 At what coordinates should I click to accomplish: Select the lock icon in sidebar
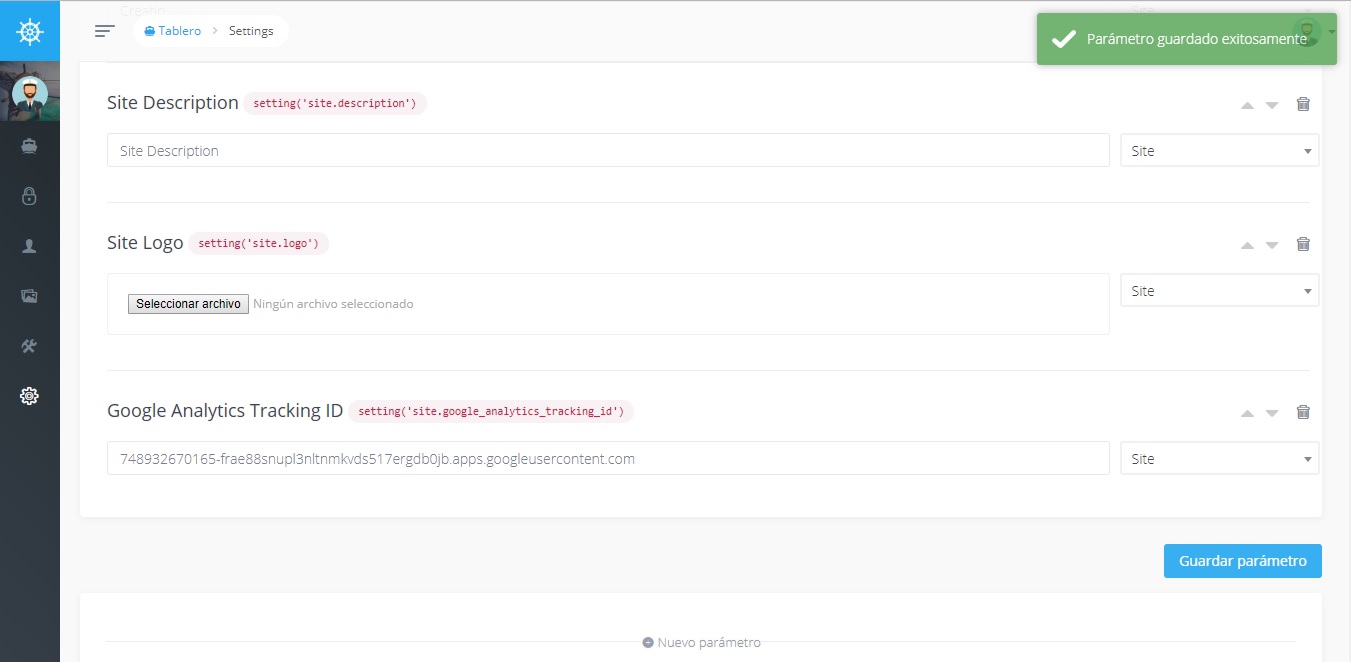tap(29, 196)
